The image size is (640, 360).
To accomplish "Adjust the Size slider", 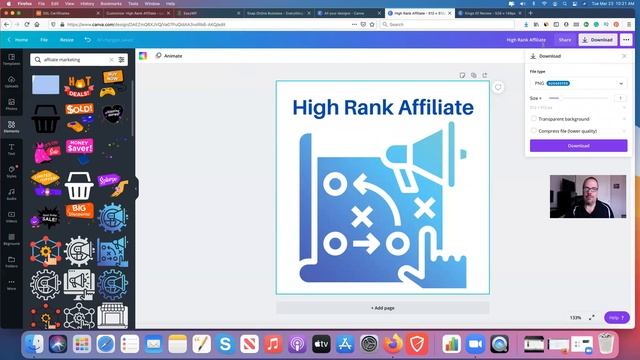I will point(578,98).
